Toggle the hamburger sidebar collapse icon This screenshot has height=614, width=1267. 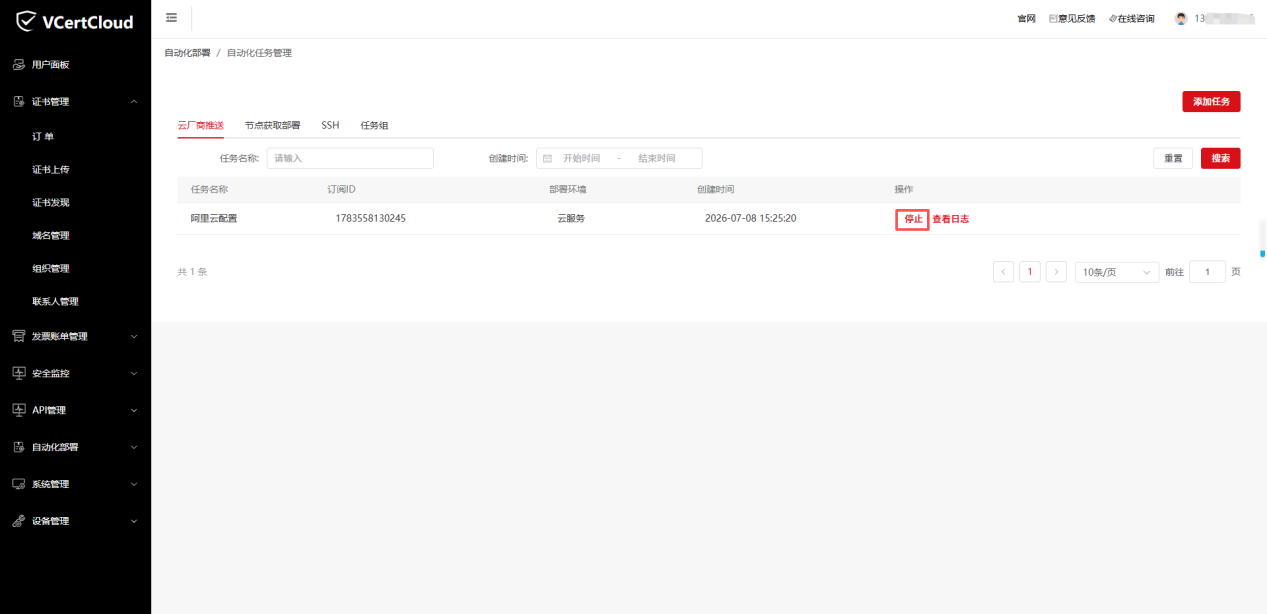point(172,18)
